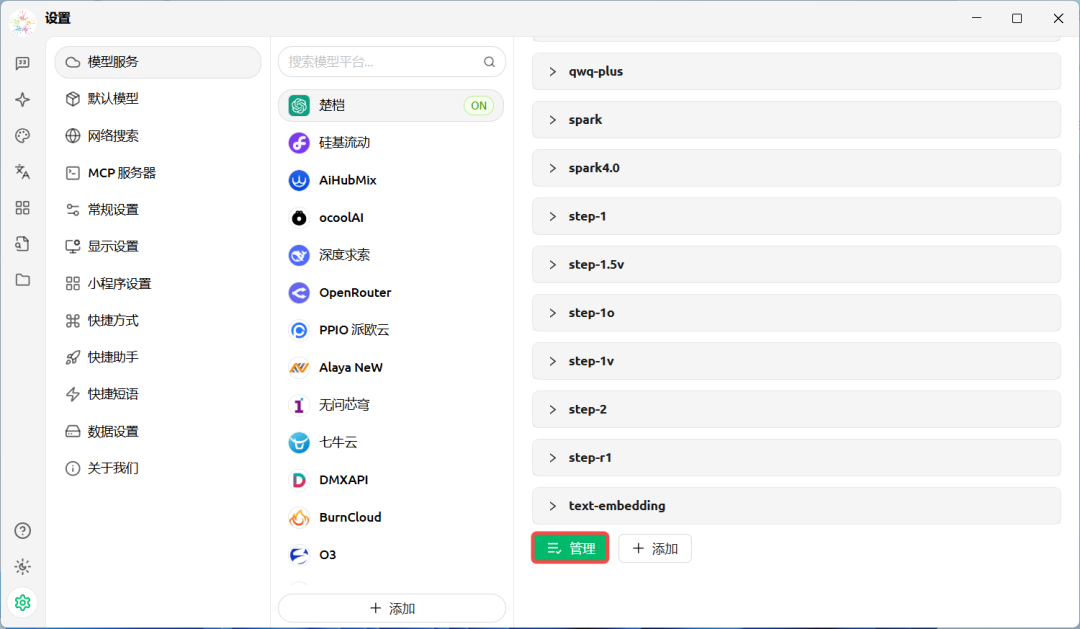This screenshot has height=629, width=1080.
Task: Open 常规设置 settings section
Action: click(x=158, y=209)
